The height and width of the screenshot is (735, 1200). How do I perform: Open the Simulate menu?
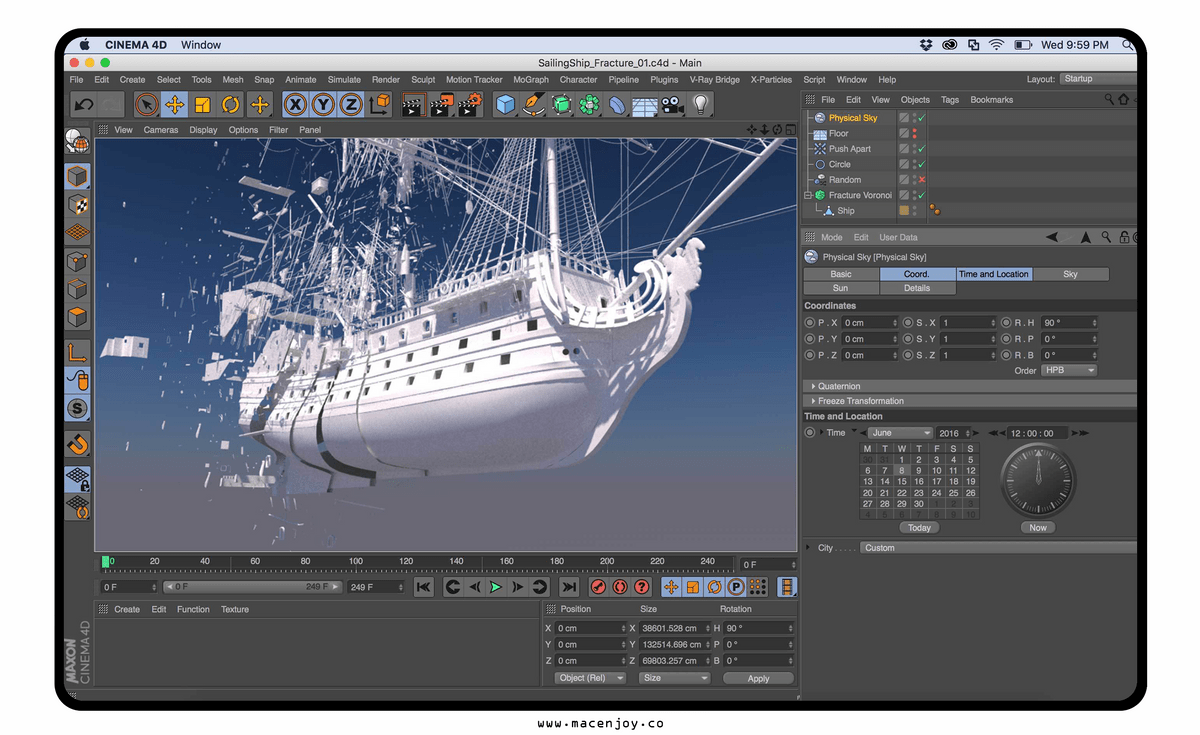[344, 80]
